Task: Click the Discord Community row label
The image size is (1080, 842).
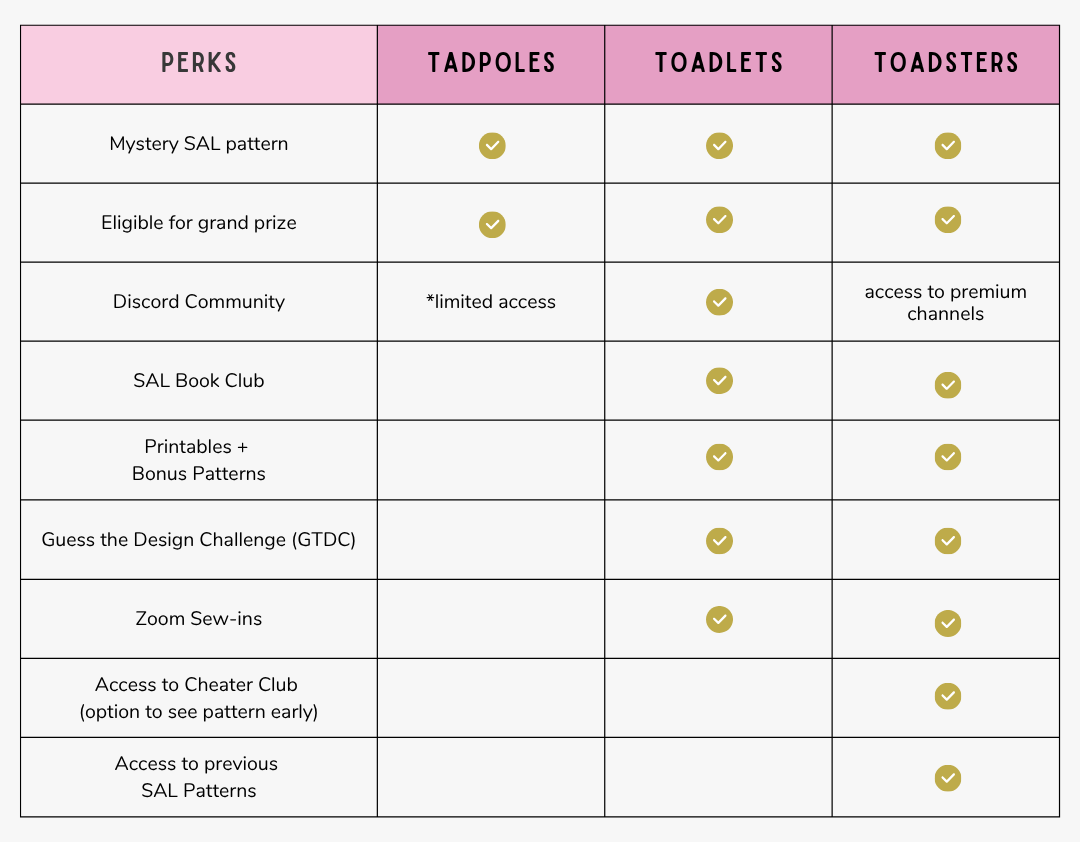Action: point(199,302)
